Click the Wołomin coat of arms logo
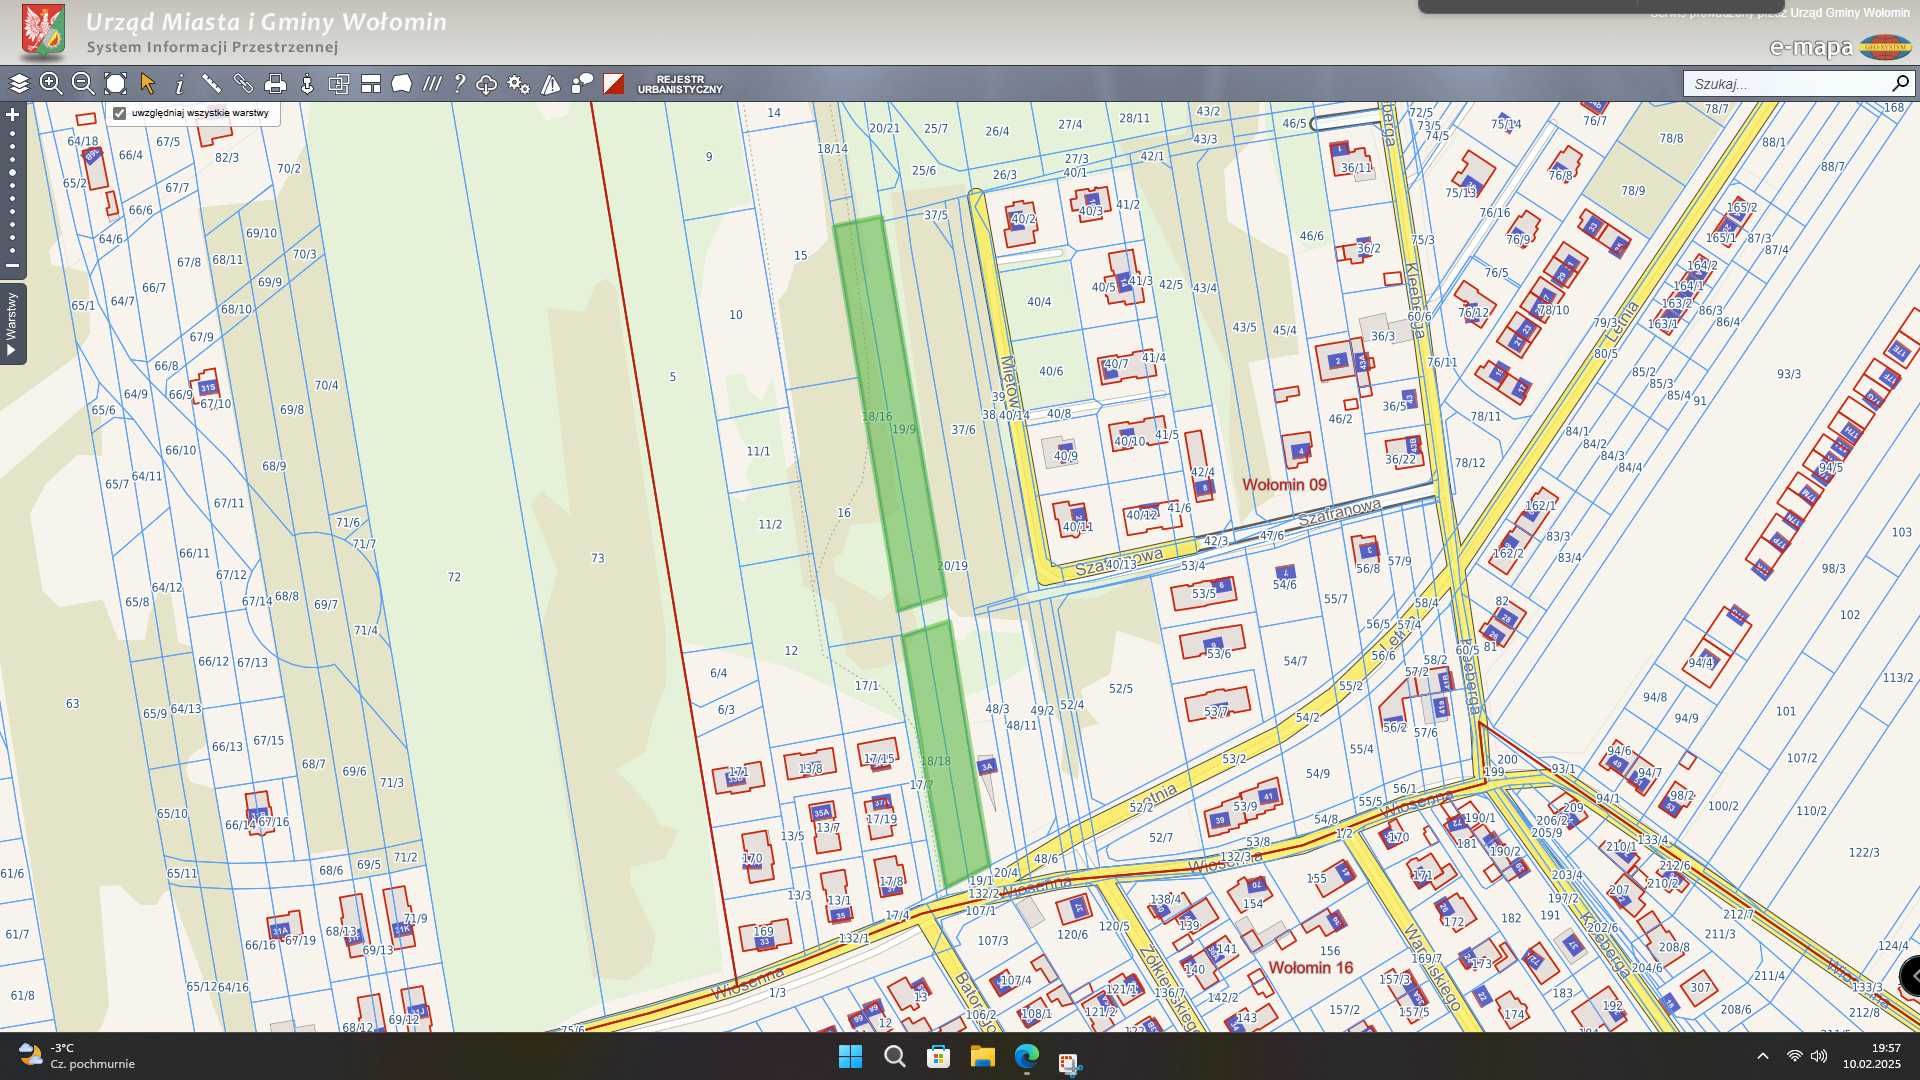Viewport: 1920px width, 1080px height. [x=43, y=32]
